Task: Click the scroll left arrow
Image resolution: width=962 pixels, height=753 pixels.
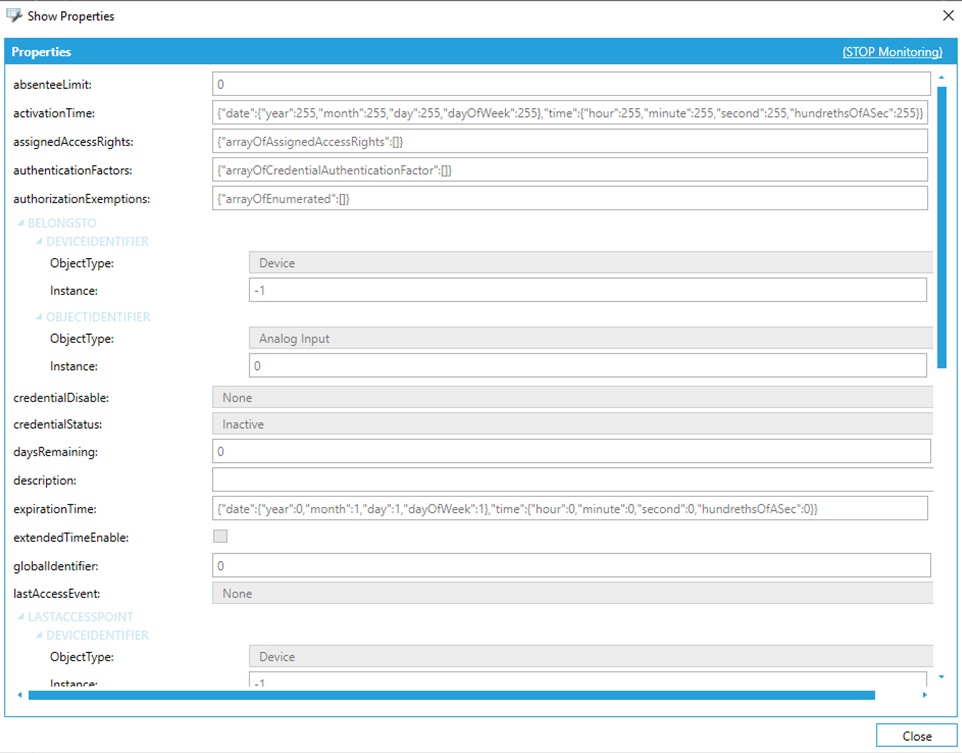Action: click(x=19, y=695)
